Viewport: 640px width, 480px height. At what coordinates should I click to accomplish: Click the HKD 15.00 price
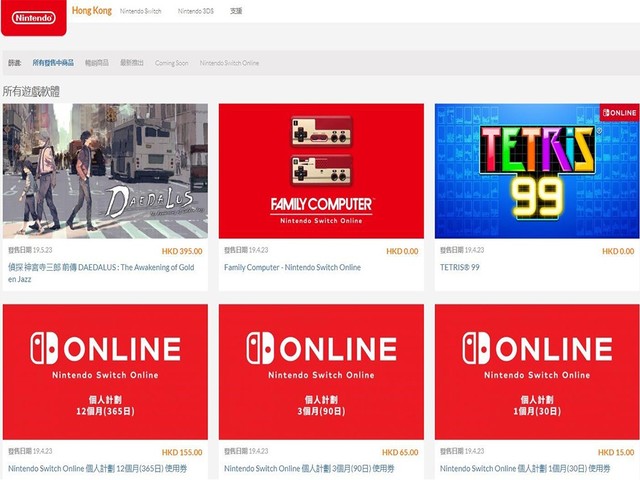(616, 452)
